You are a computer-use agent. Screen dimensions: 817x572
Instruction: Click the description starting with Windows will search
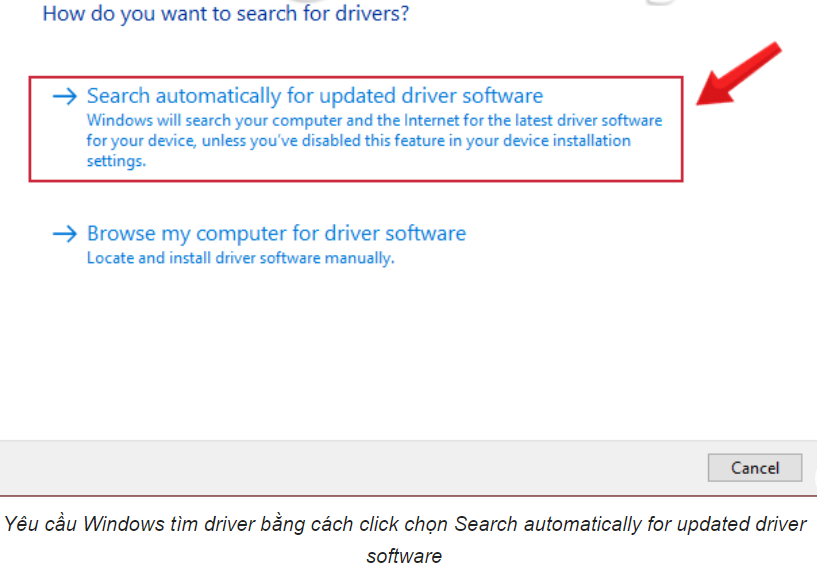click(x=374, y=121)
